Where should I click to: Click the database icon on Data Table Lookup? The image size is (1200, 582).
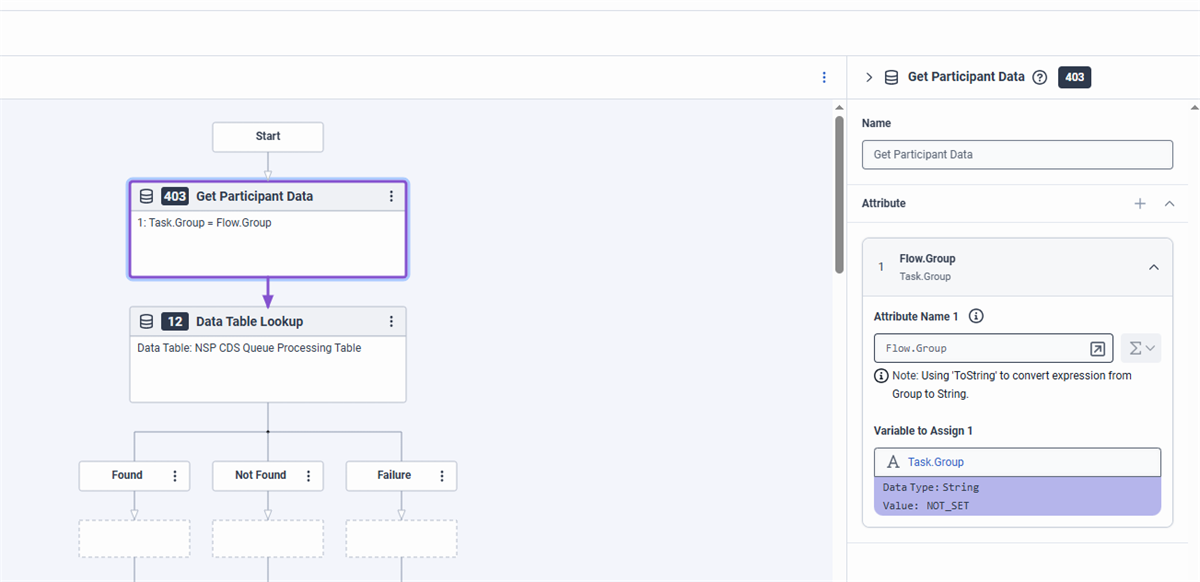[x=146, y=322]
